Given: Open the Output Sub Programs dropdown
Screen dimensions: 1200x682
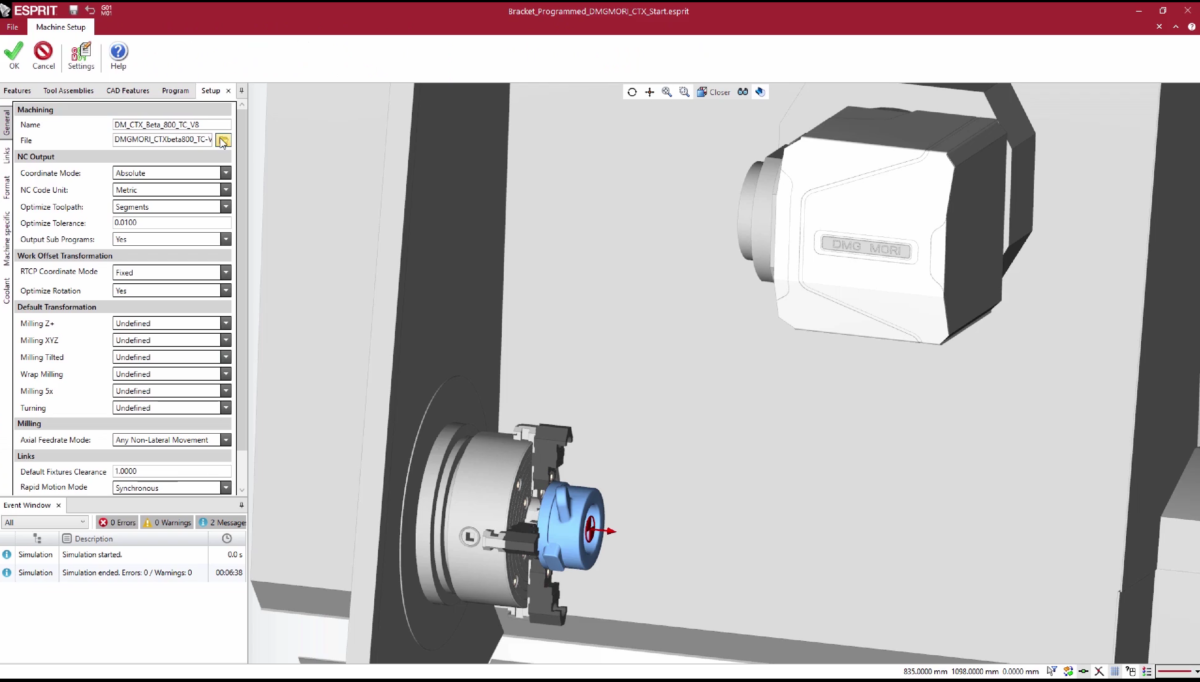Looking at the screenshot, I should (x=226, y=239).
